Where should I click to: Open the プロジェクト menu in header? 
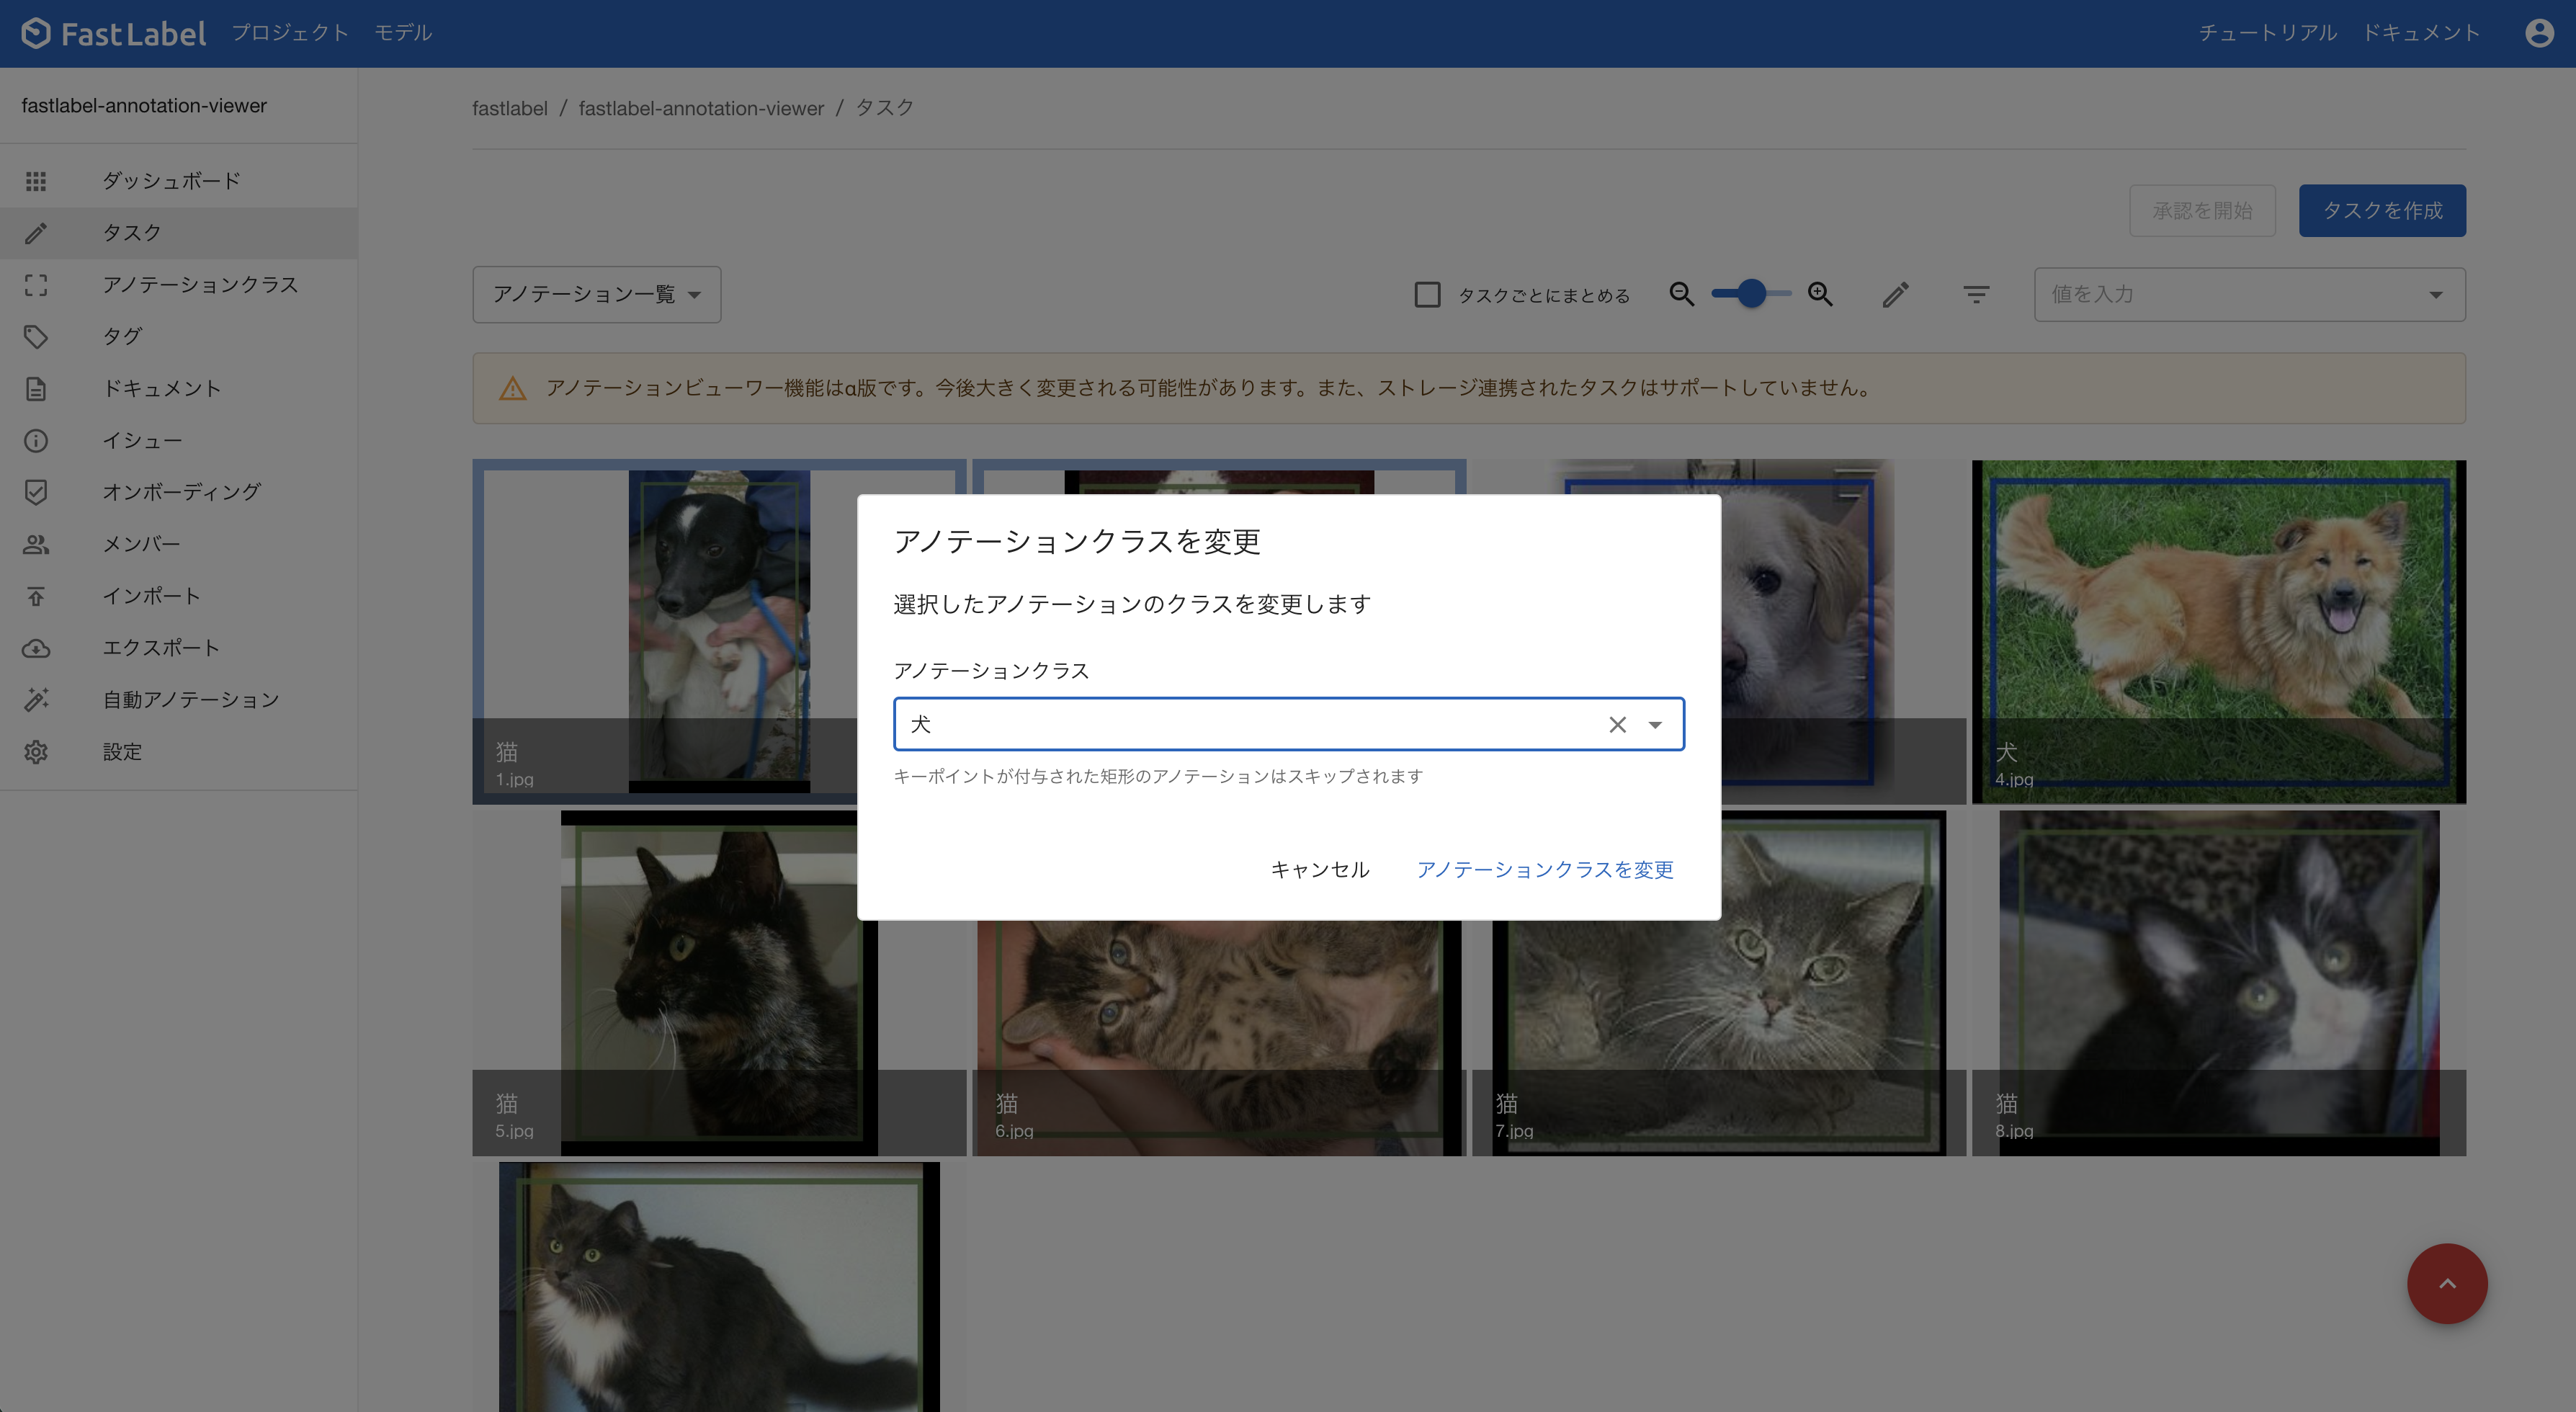pyautogui.click(x=290, y=33)
